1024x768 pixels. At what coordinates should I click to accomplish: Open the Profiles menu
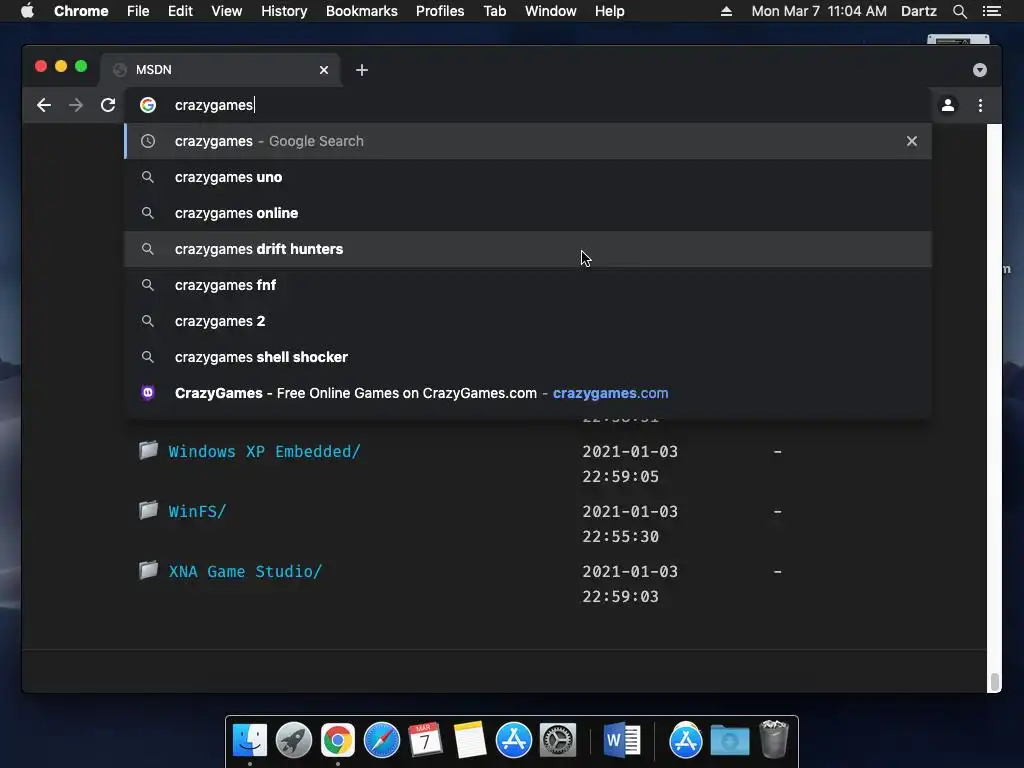pos(440,11)
